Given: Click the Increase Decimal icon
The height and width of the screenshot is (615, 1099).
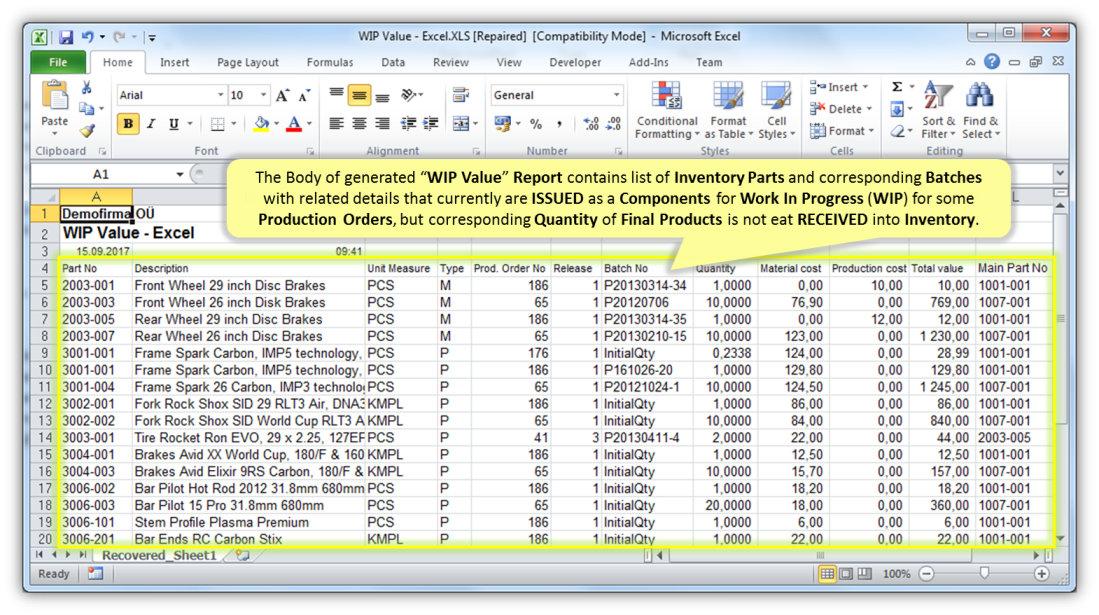Looking at the screenshot, I should [x=591, y=124].
